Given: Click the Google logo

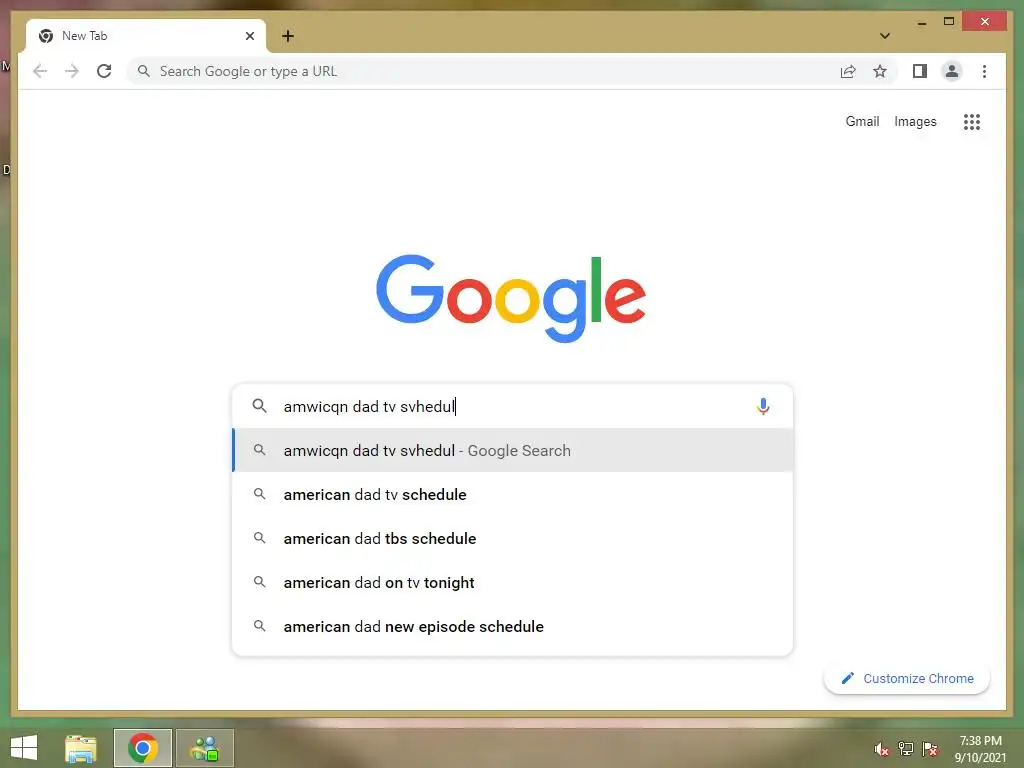Looking at the screenshot, I should (x=511, y=298).
